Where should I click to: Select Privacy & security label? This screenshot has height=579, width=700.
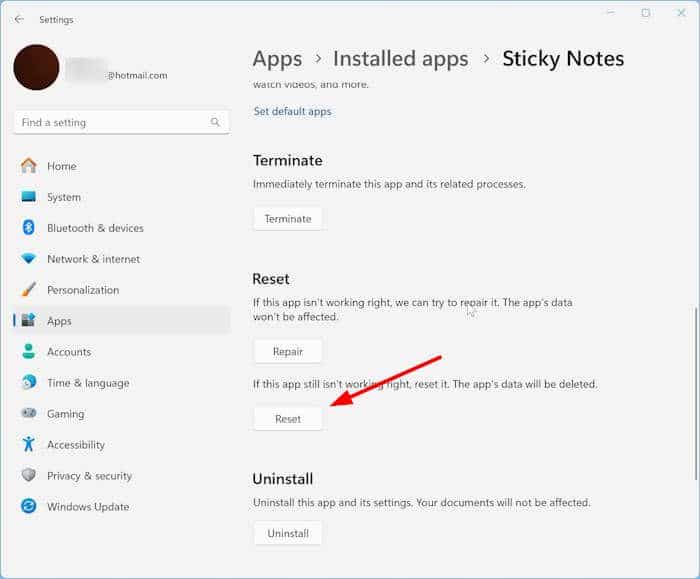pyautogui.click(x=89, y=476)
